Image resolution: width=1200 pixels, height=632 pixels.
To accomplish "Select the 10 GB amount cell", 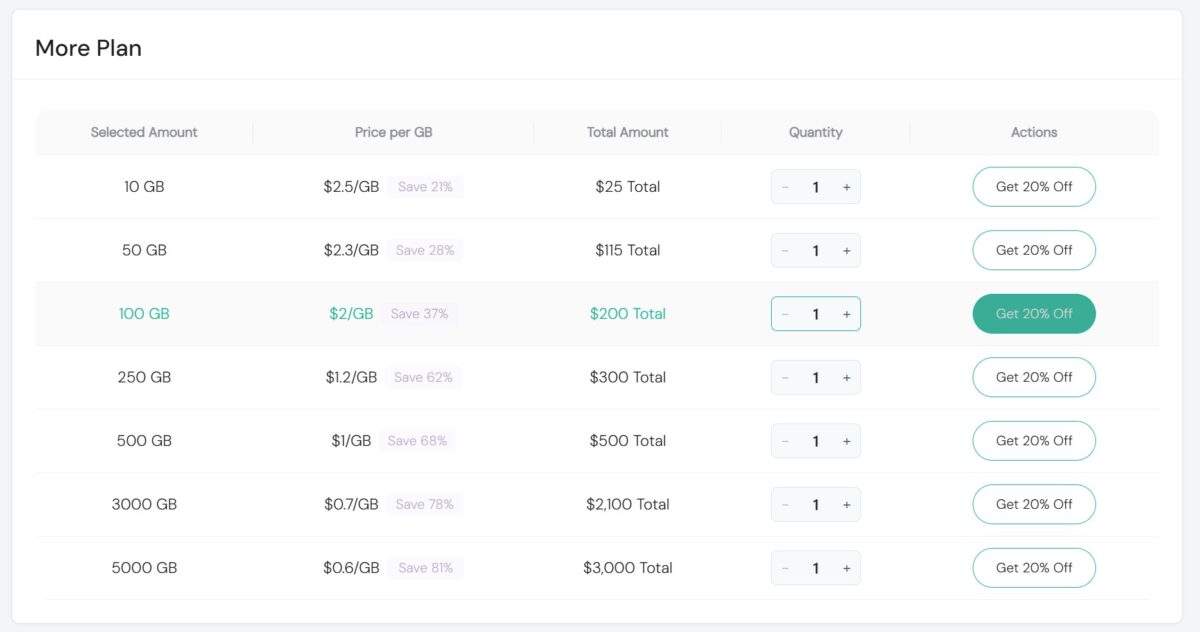I will click(x=144, y=187).
